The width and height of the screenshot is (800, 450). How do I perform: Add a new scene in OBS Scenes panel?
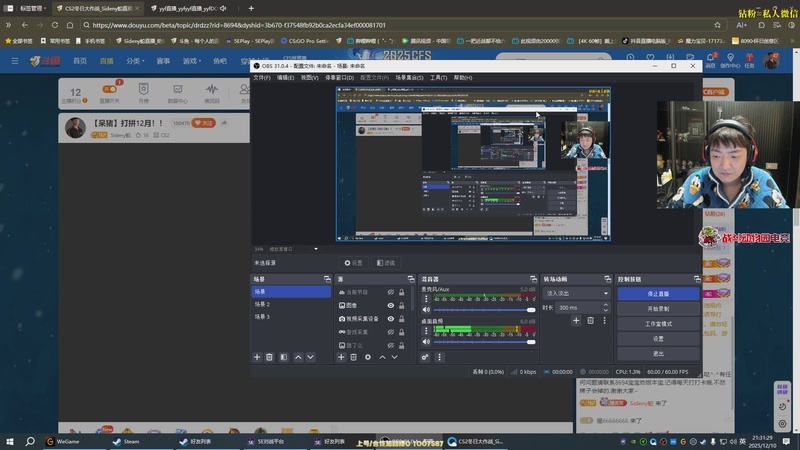coord(257,357)
